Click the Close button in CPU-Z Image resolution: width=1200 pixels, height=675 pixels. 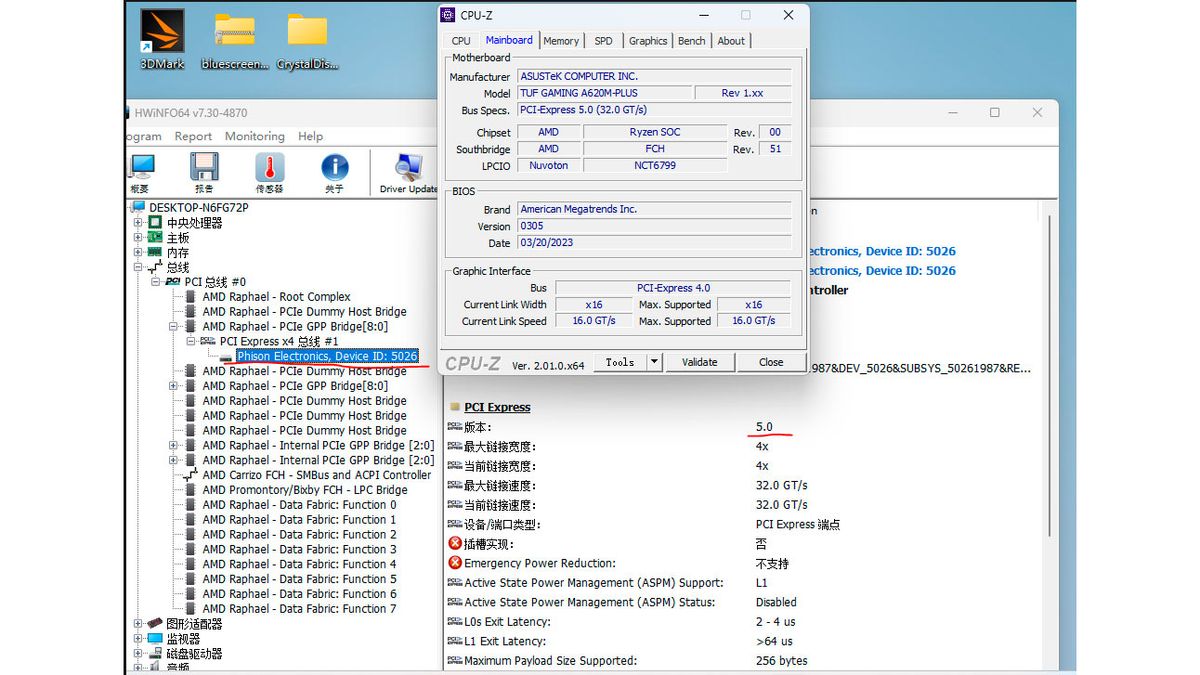(771, 362)
